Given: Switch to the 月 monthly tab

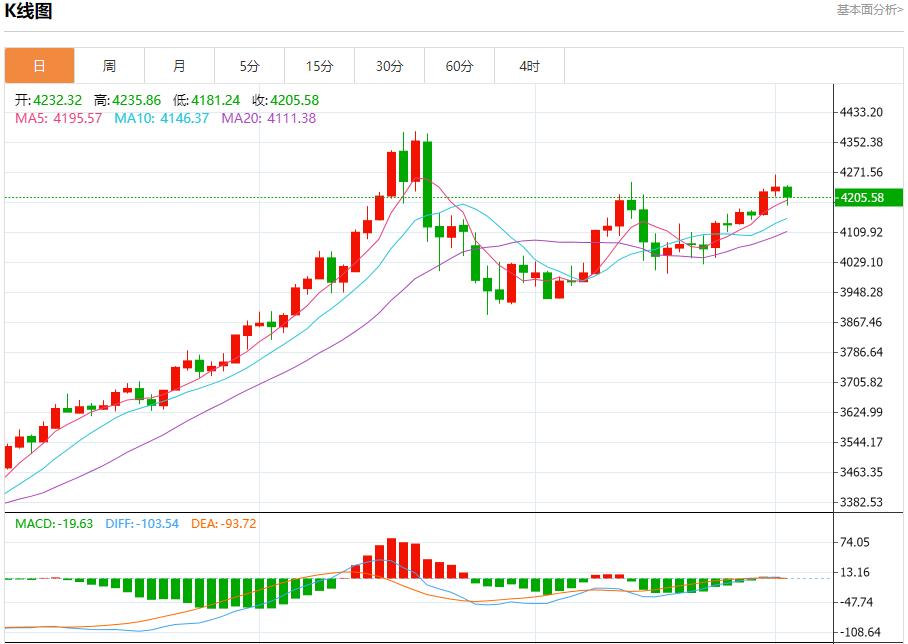Looking at the screenshot, I should pos(179,66).
